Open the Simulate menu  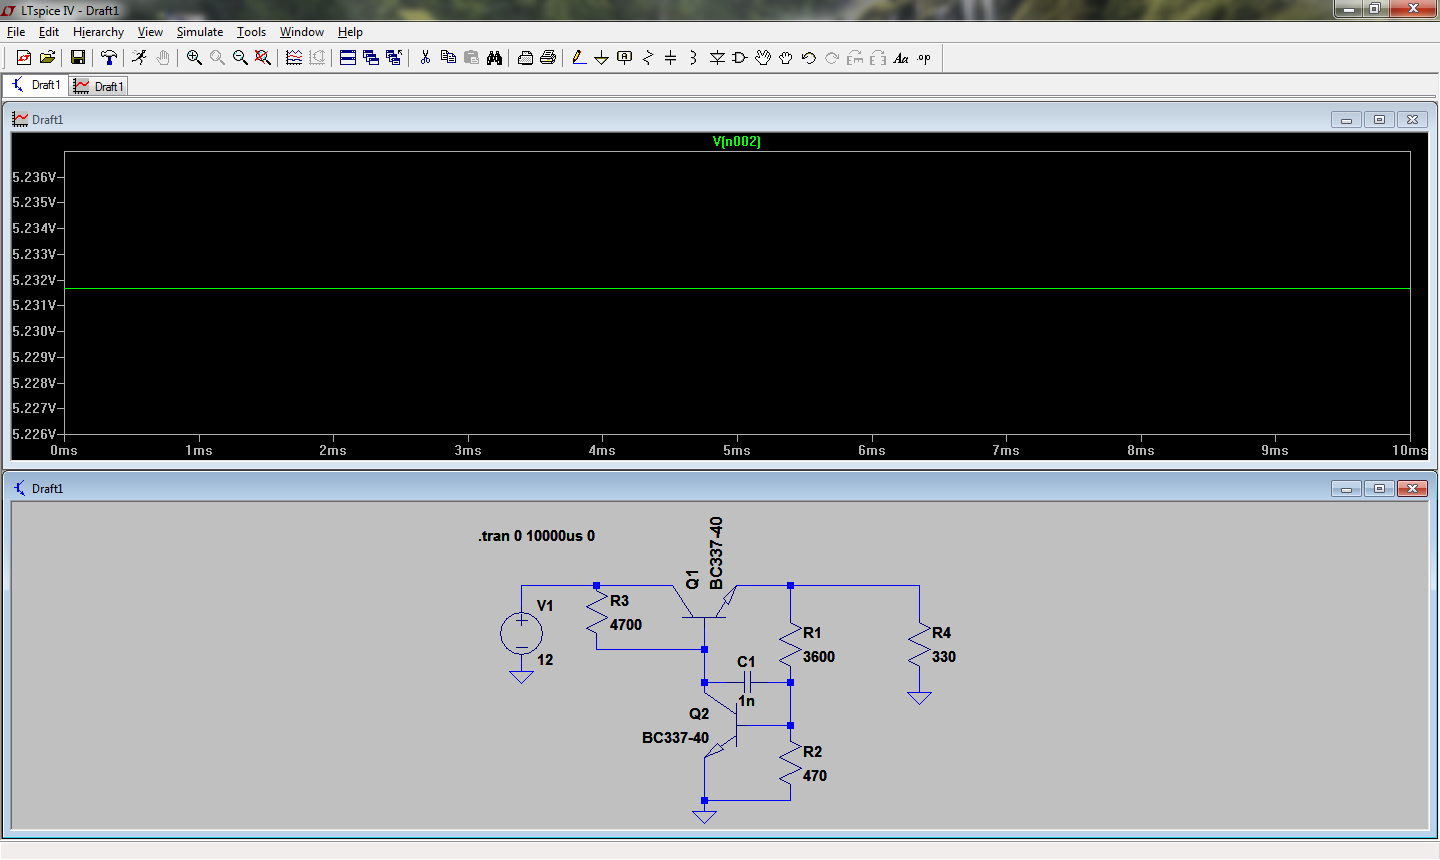(x=200, y=32)
